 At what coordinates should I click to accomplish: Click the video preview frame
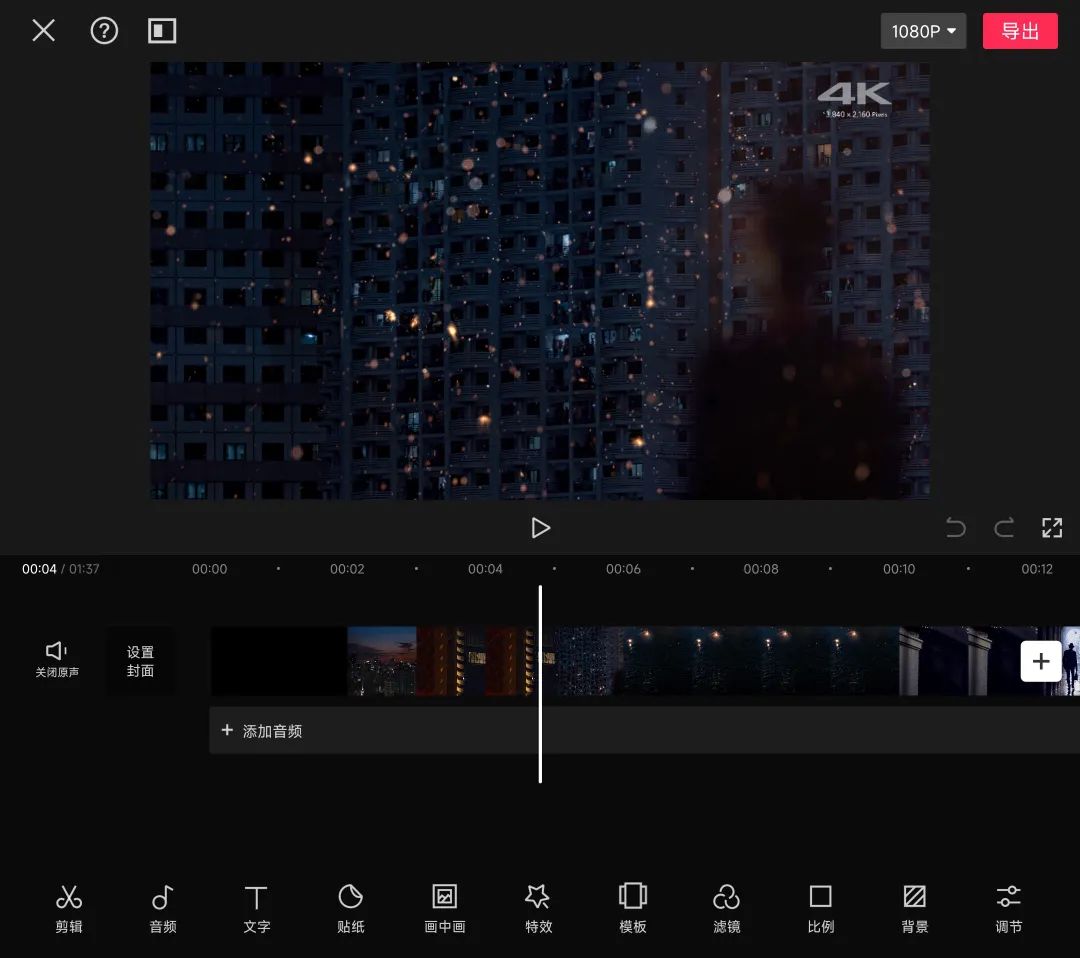click(540, 280)
